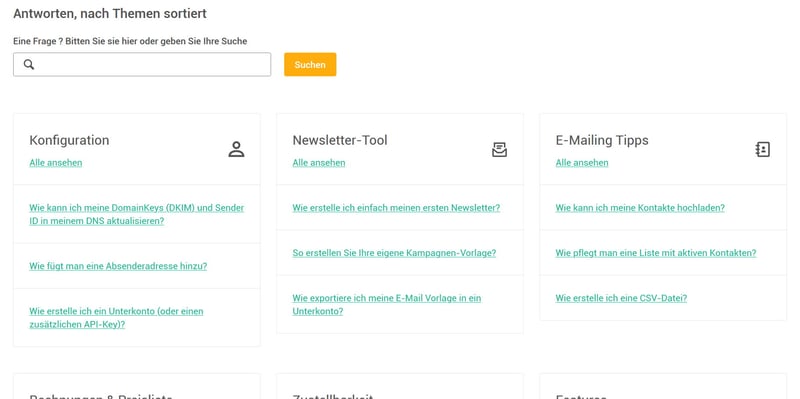Open Alle ansehen under E-Mailing Tipps
The image size is (800, 399).
[582, 163]
